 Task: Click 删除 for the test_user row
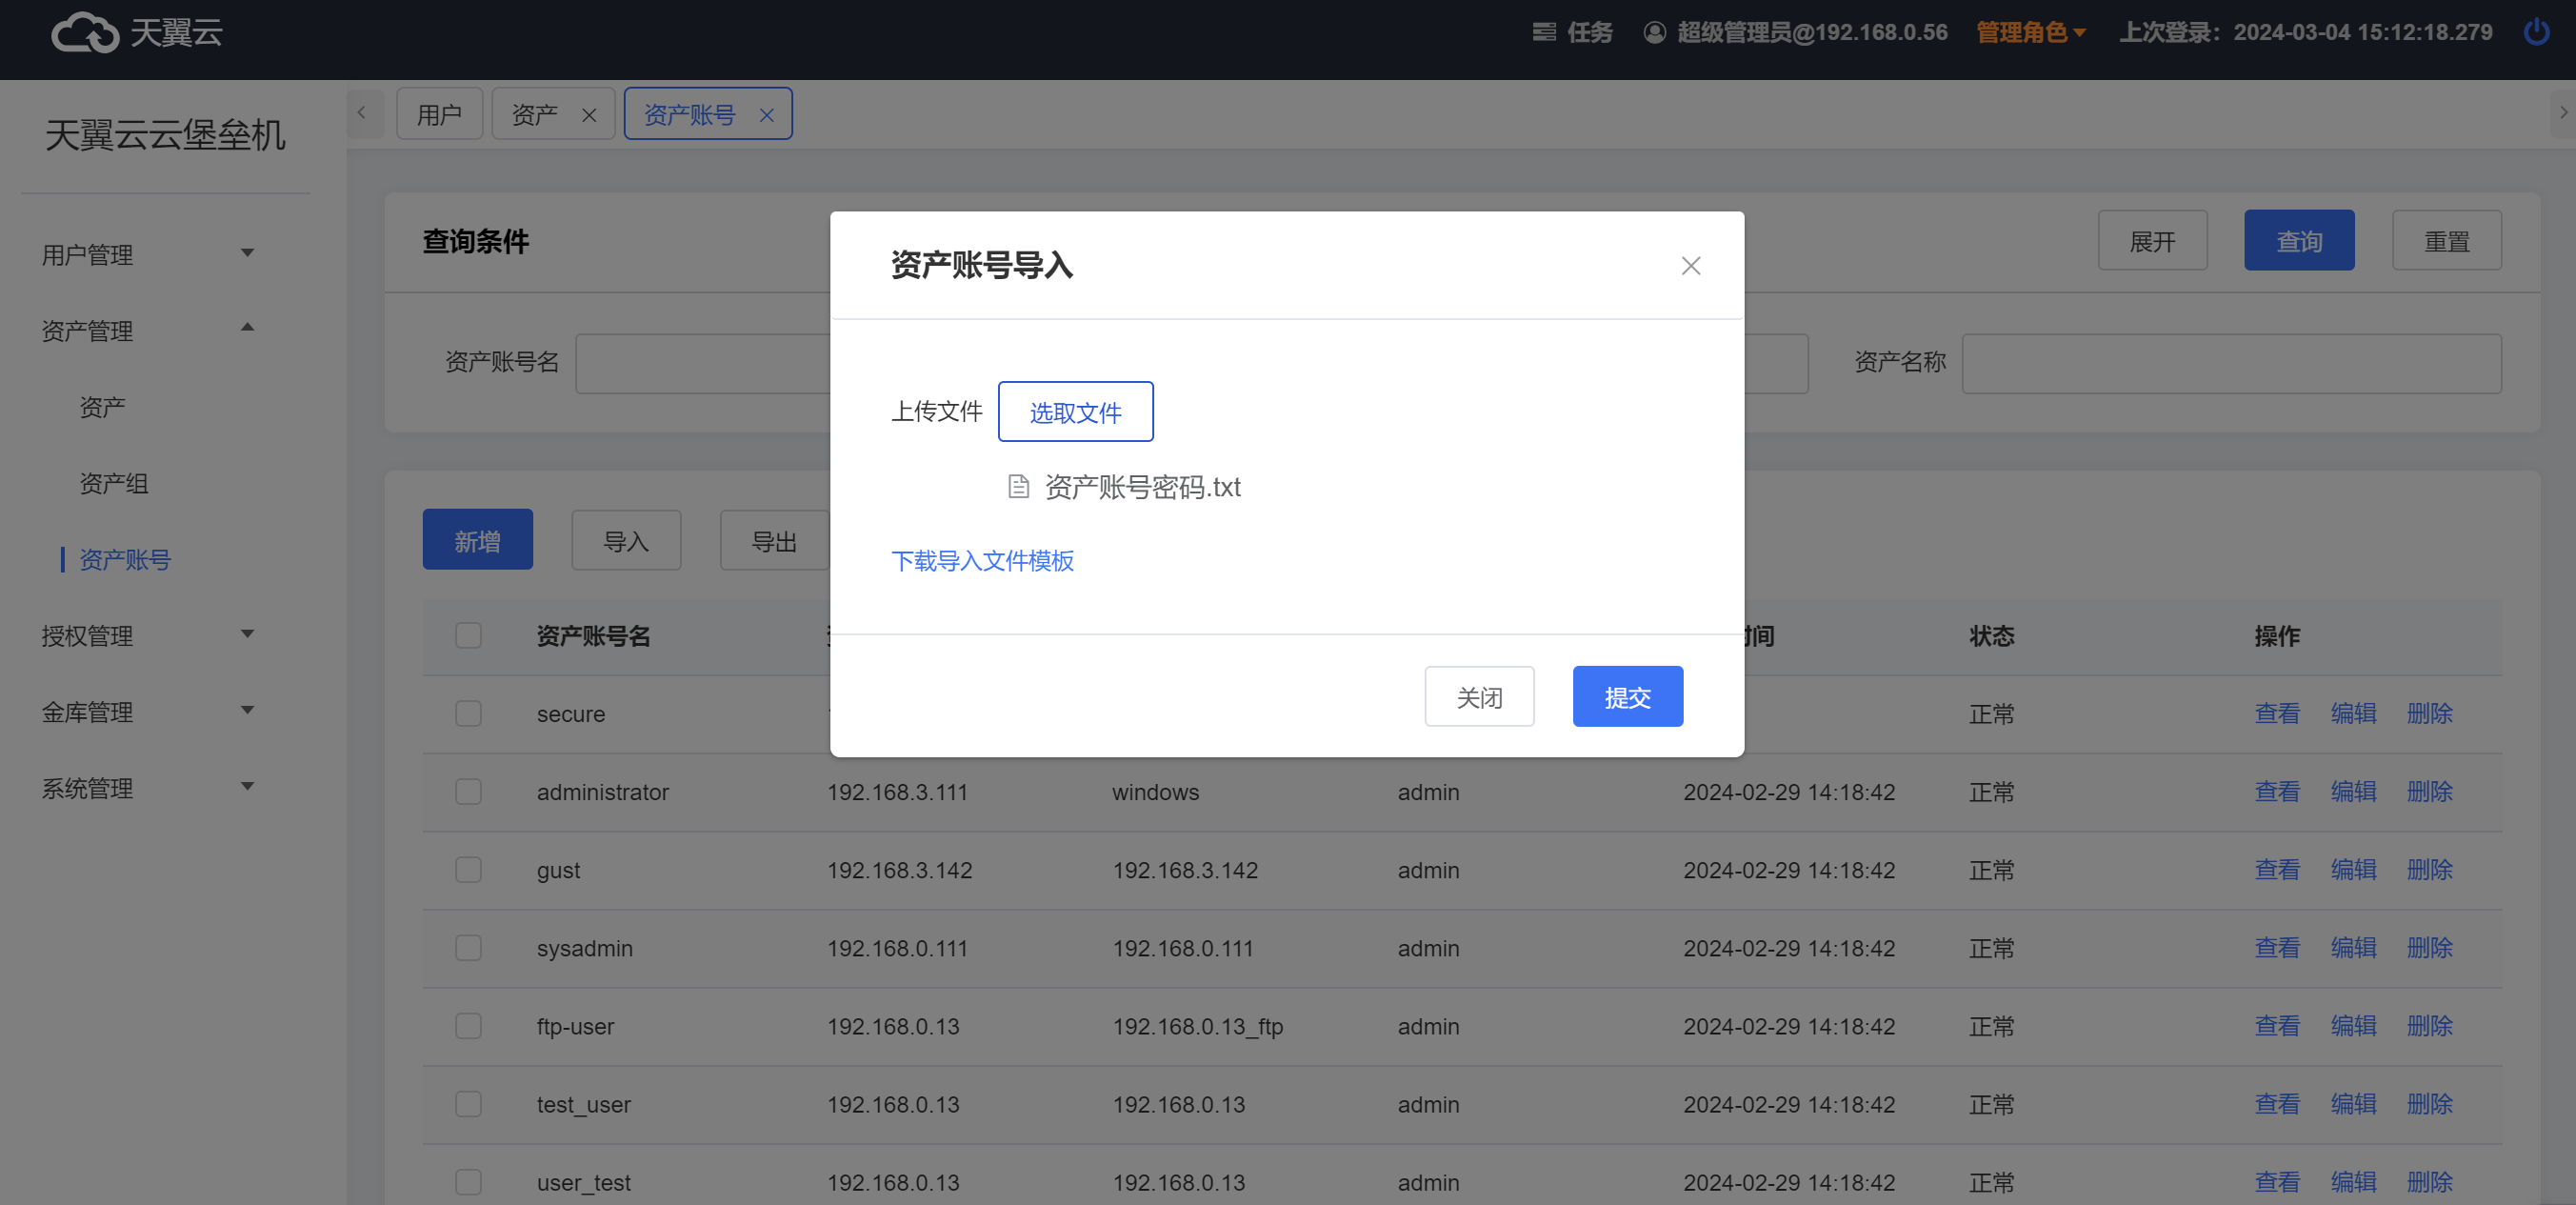2429,1104
